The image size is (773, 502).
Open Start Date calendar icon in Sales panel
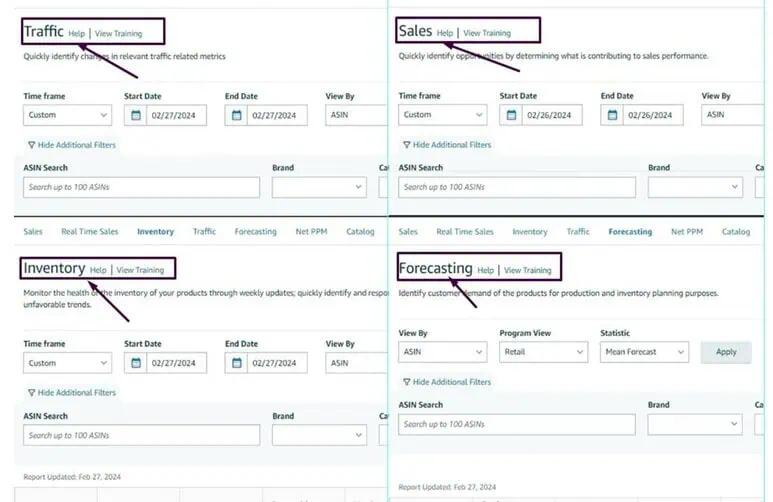coord(511,115)
